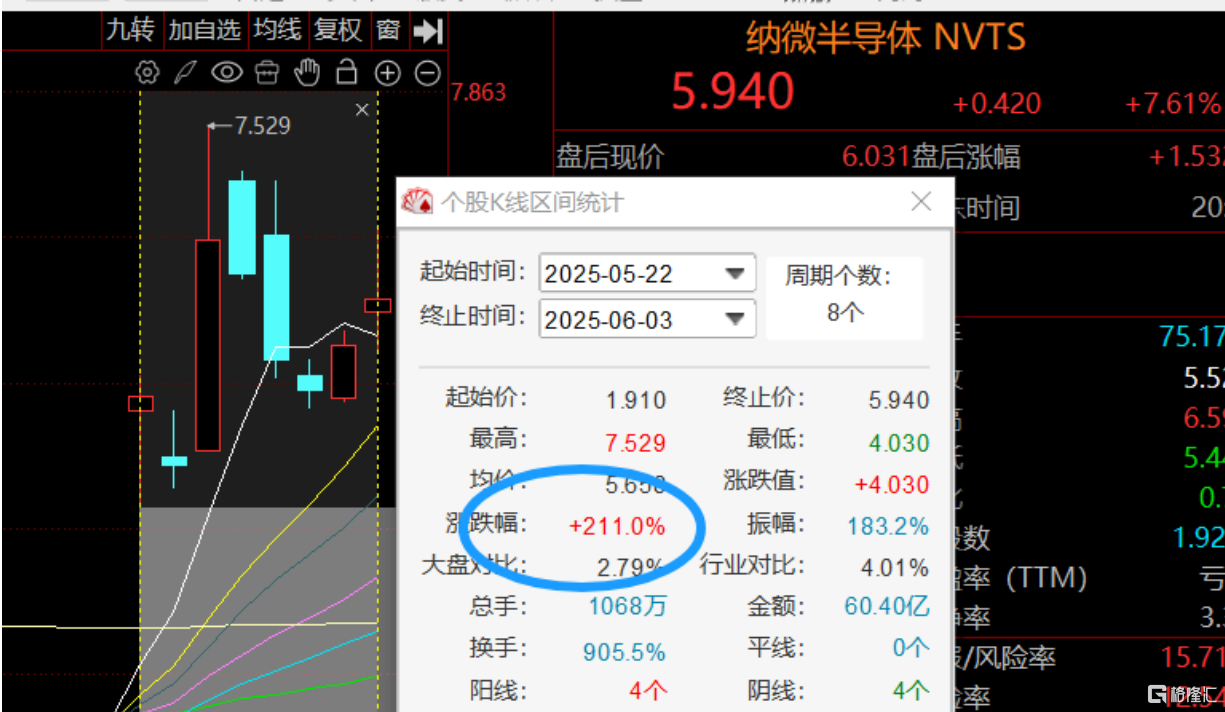This screenshot has height=712, width=1225.
Task: Click the 换手 value 905.5%
Action: coord(625,652)
